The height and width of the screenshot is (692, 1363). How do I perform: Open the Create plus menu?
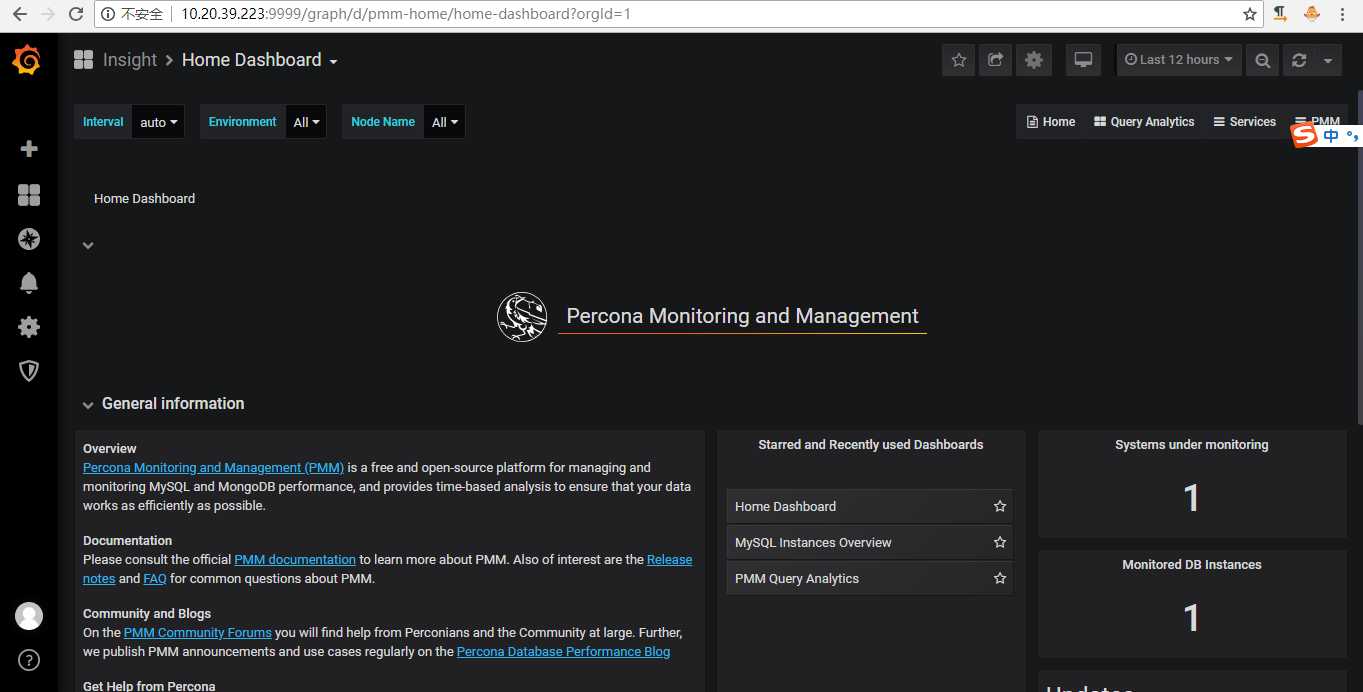[x=29, y=149]
